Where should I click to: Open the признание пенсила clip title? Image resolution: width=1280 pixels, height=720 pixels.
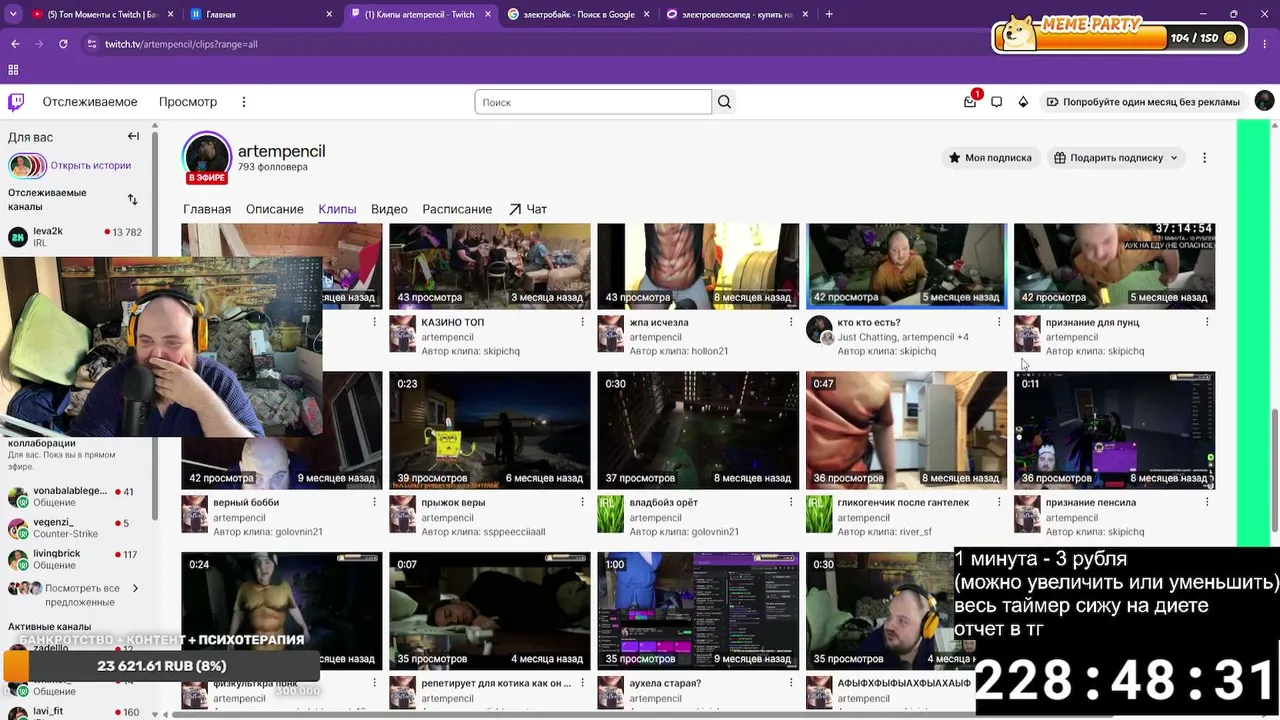[1091, 502]
